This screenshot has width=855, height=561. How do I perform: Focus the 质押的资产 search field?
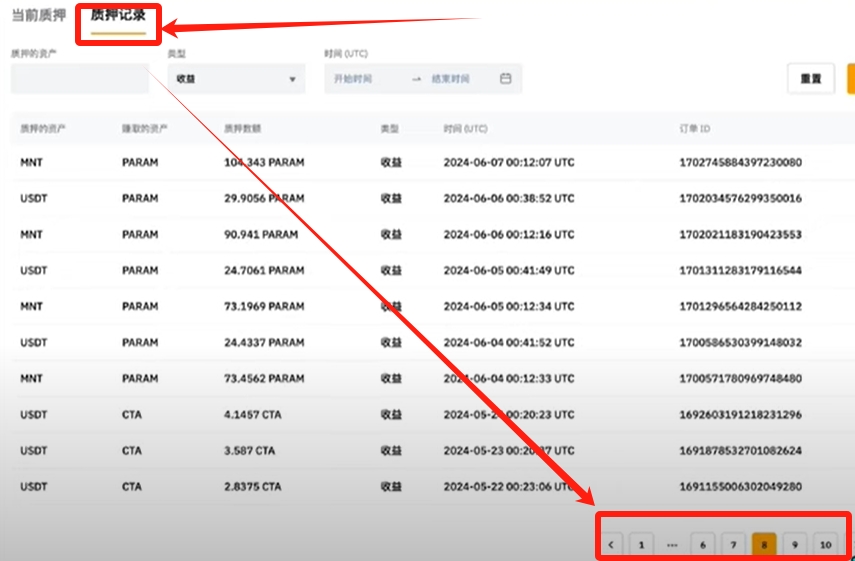tap(80, 79)
